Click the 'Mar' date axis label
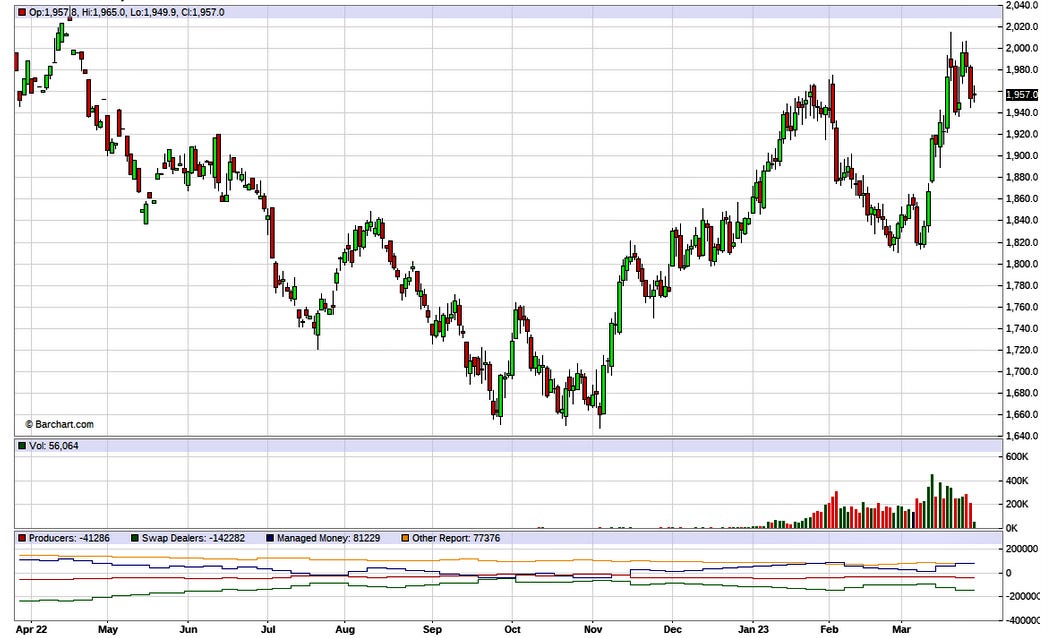The height and width of the screenshot is (638, 1047). pos(901,629)
